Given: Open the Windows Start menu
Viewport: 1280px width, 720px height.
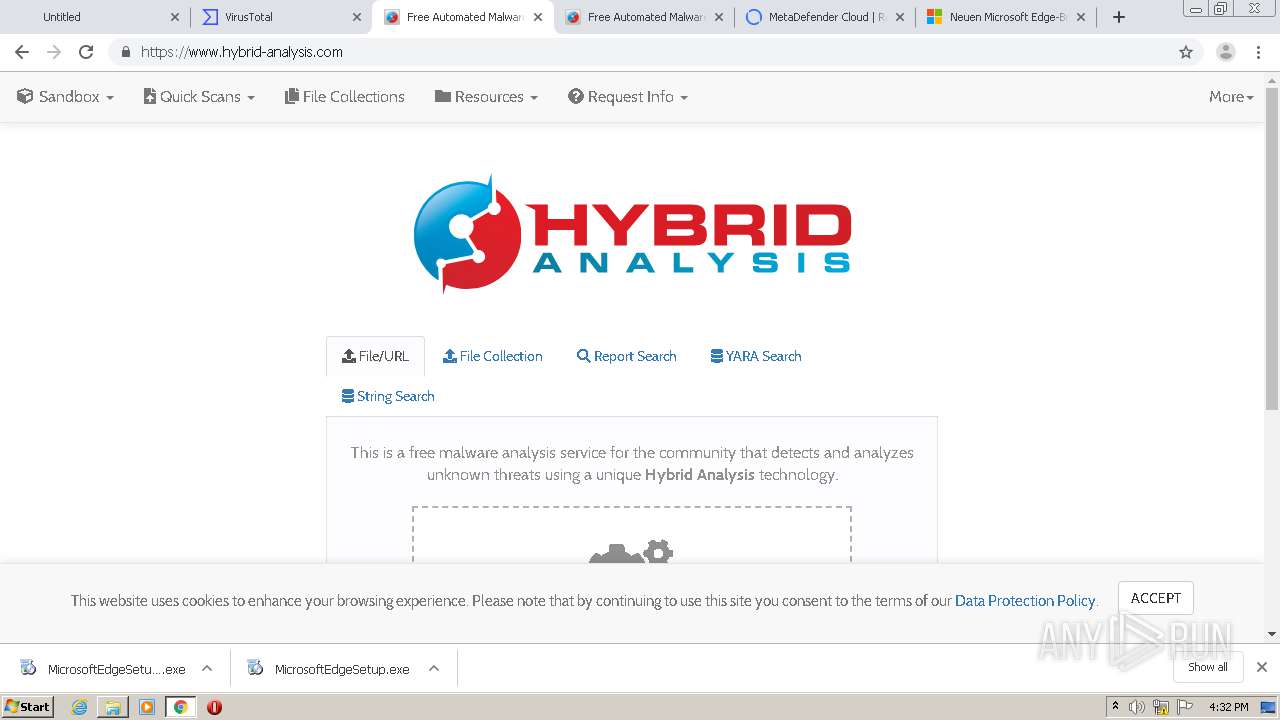Looking at the screenshot, I should click(28, 707).
